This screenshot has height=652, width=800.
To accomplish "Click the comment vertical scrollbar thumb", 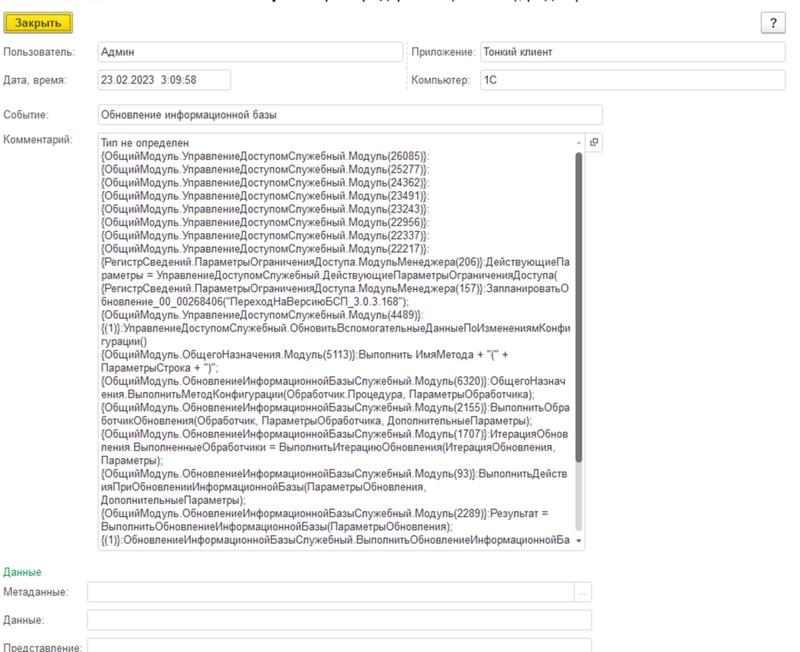I will pyautogui.click(x=579, y=307).
